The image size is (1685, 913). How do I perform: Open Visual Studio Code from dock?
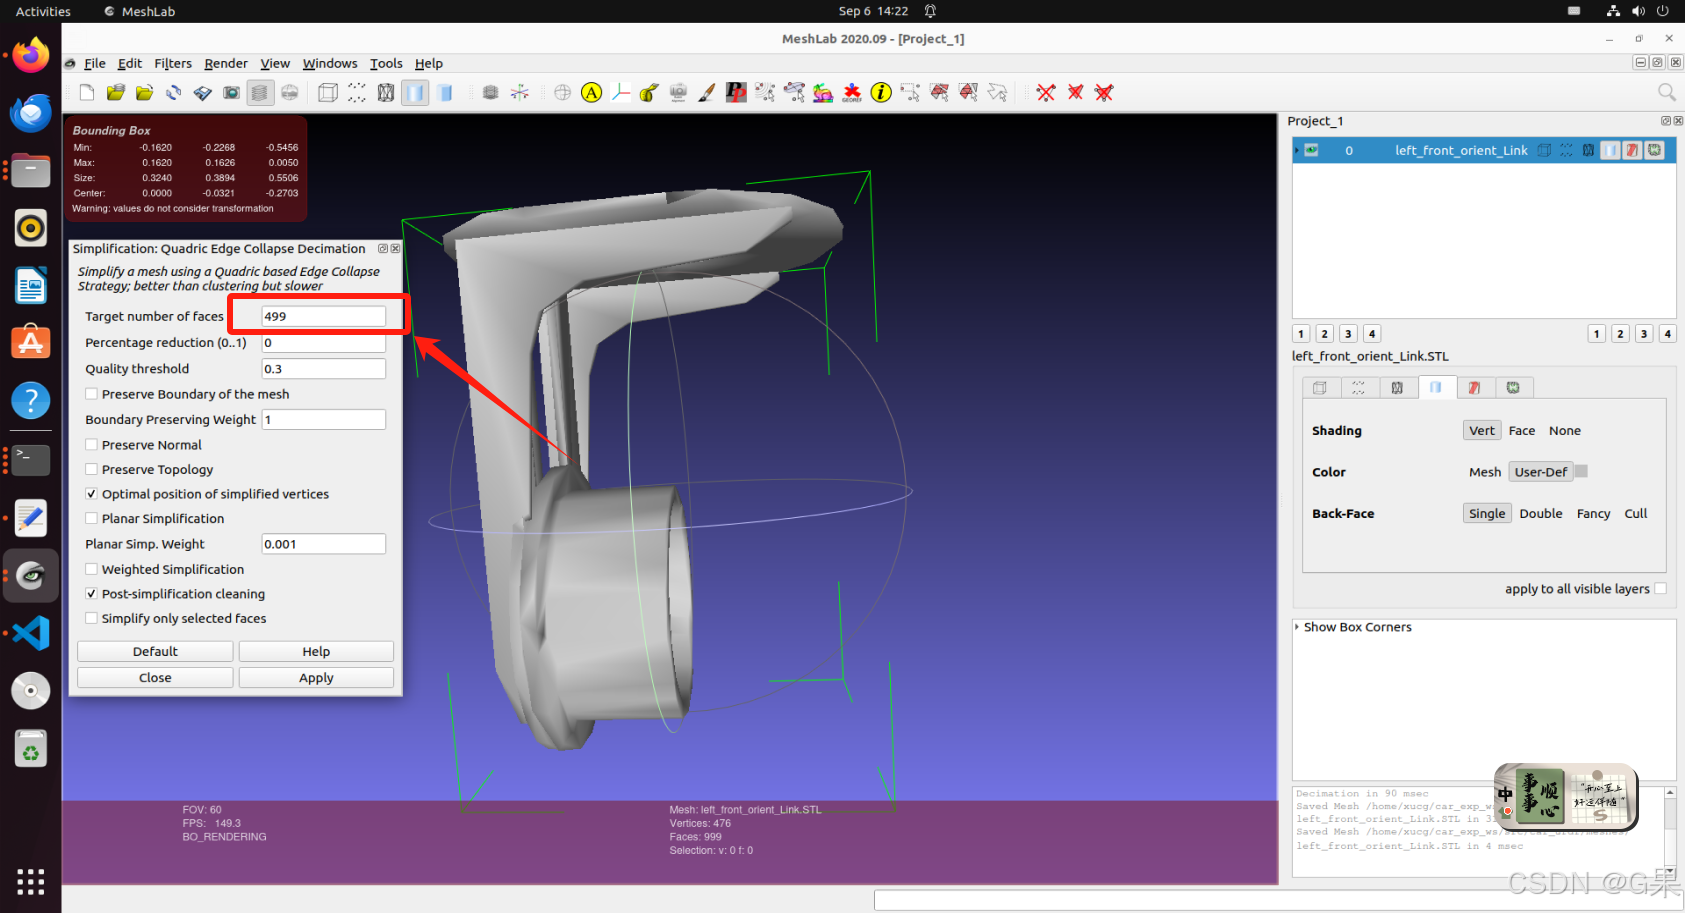click(x=31, y=633)
